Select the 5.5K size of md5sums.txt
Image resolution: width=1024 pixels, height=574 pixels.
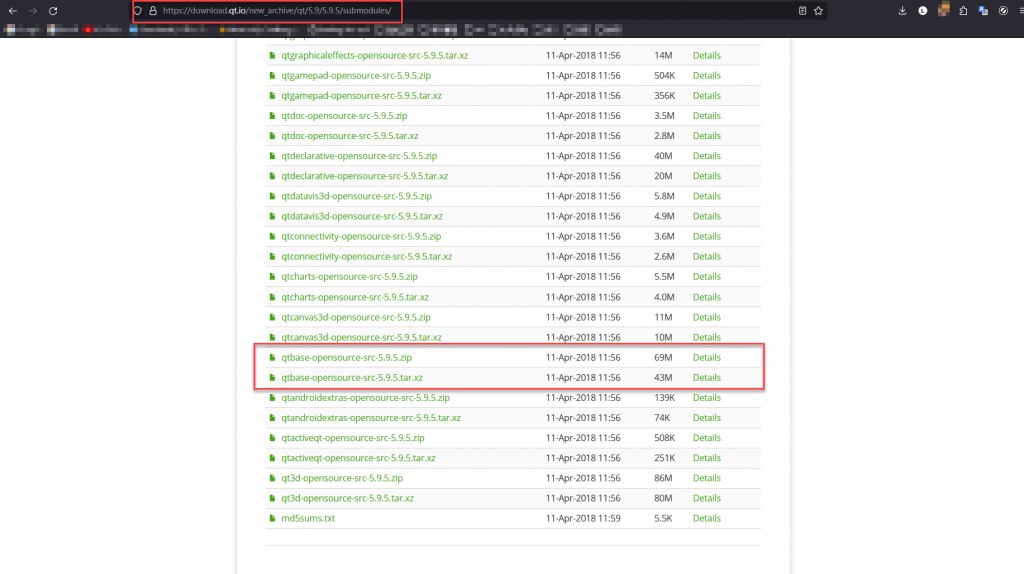coord(663,518)
